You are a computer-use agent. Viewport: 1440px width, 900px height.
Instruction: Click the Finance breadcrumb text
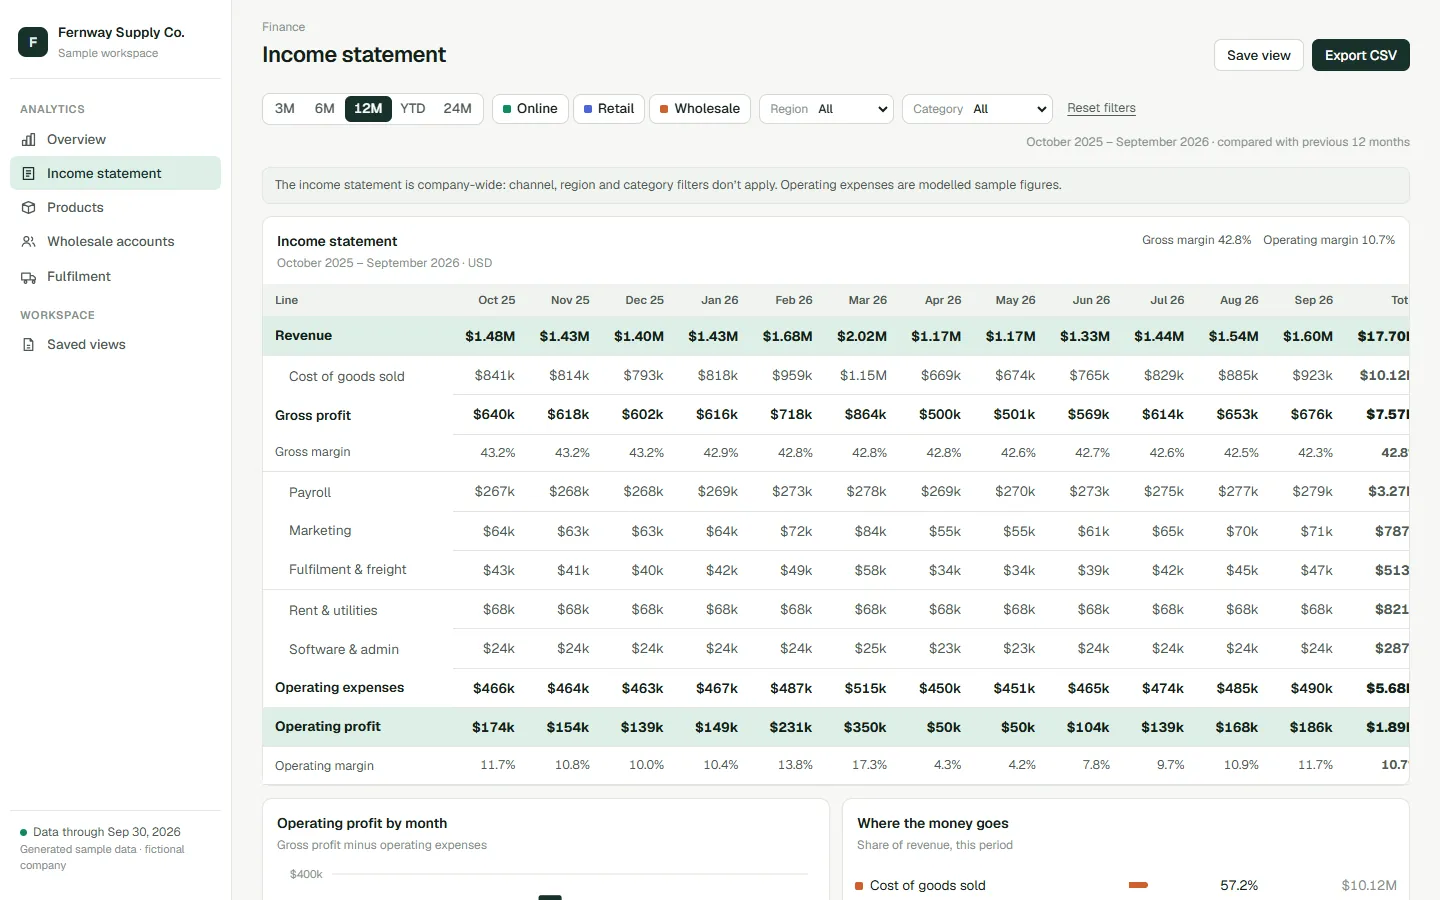[284, 27]
